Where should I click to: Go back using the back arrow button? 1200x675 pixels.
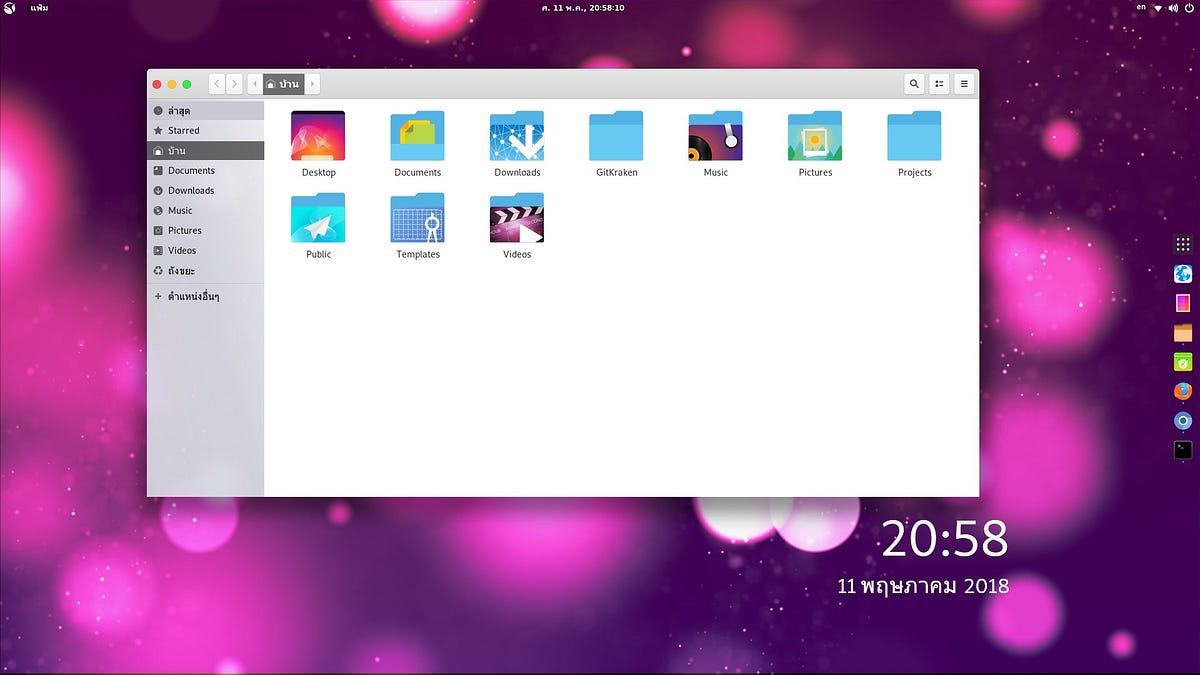point(216,83)
